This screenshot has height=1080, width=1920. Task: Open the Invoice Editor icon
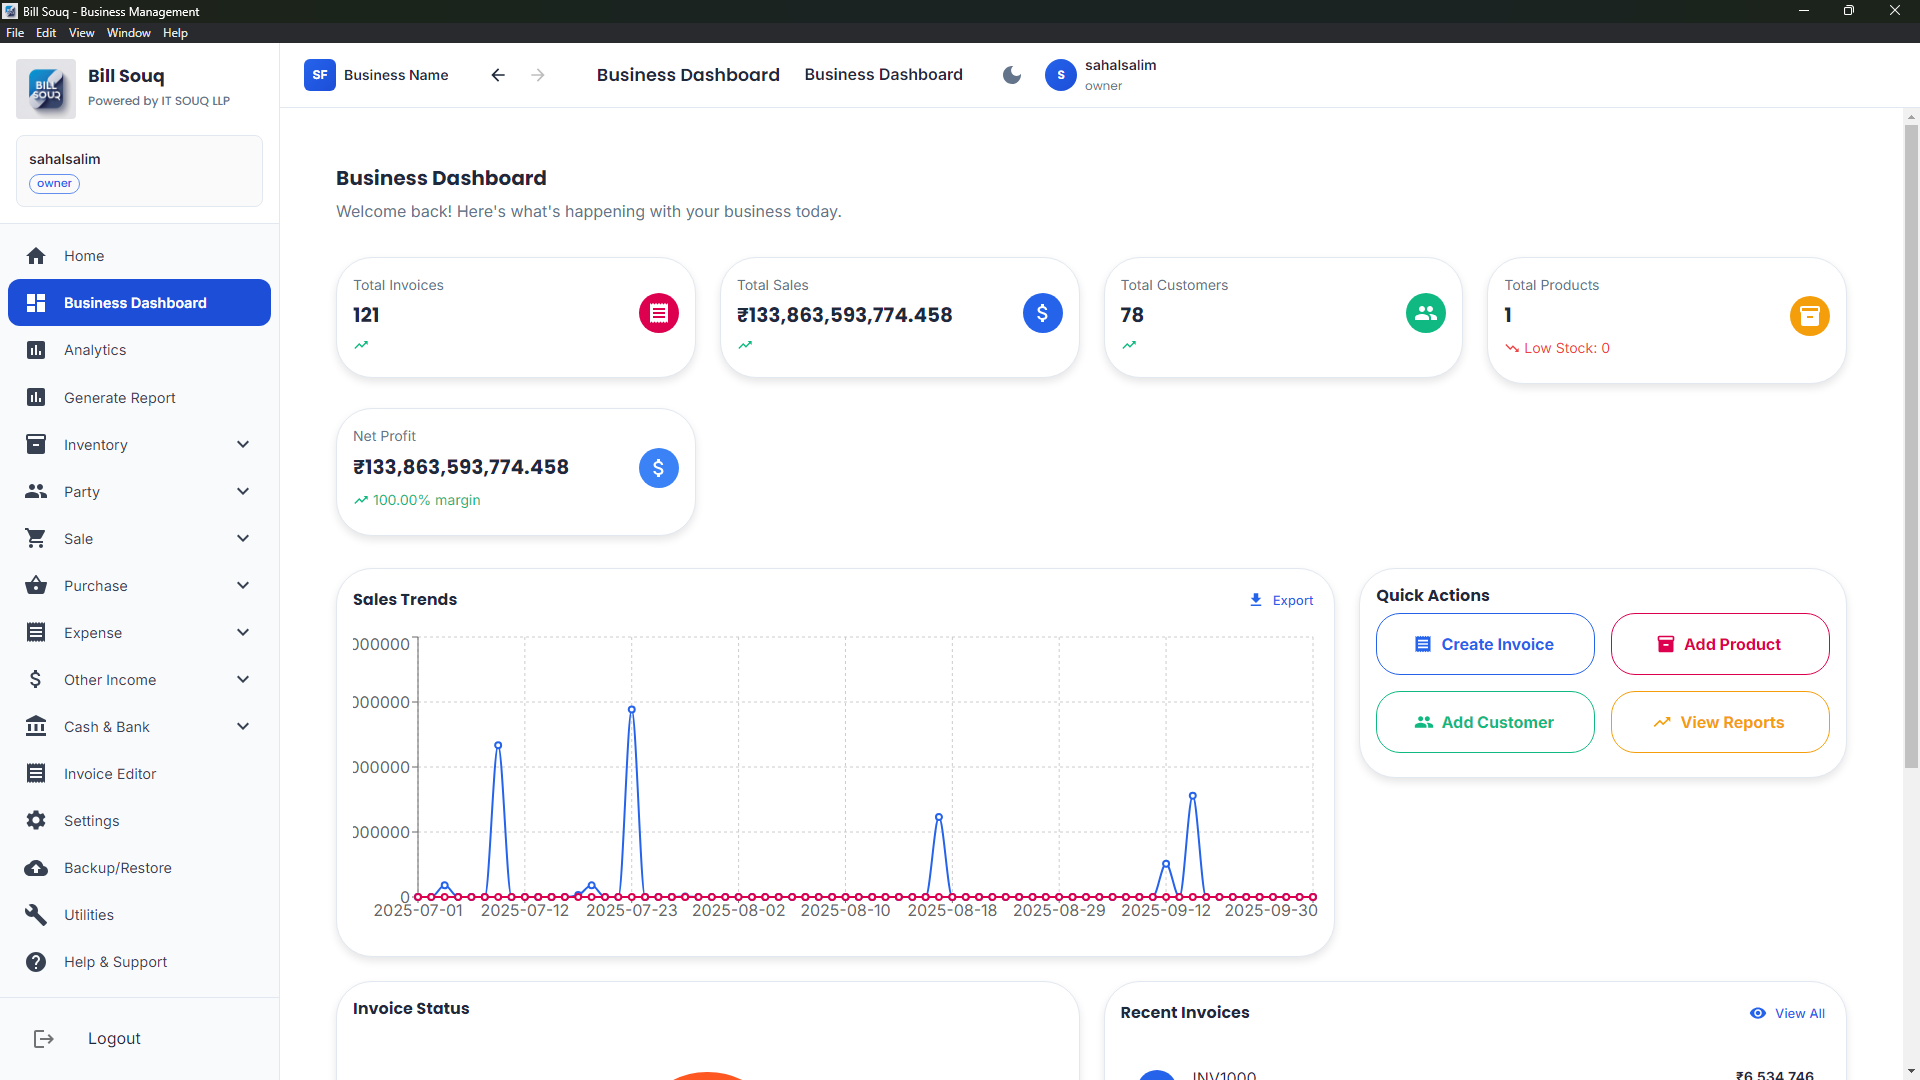(36, 773)
